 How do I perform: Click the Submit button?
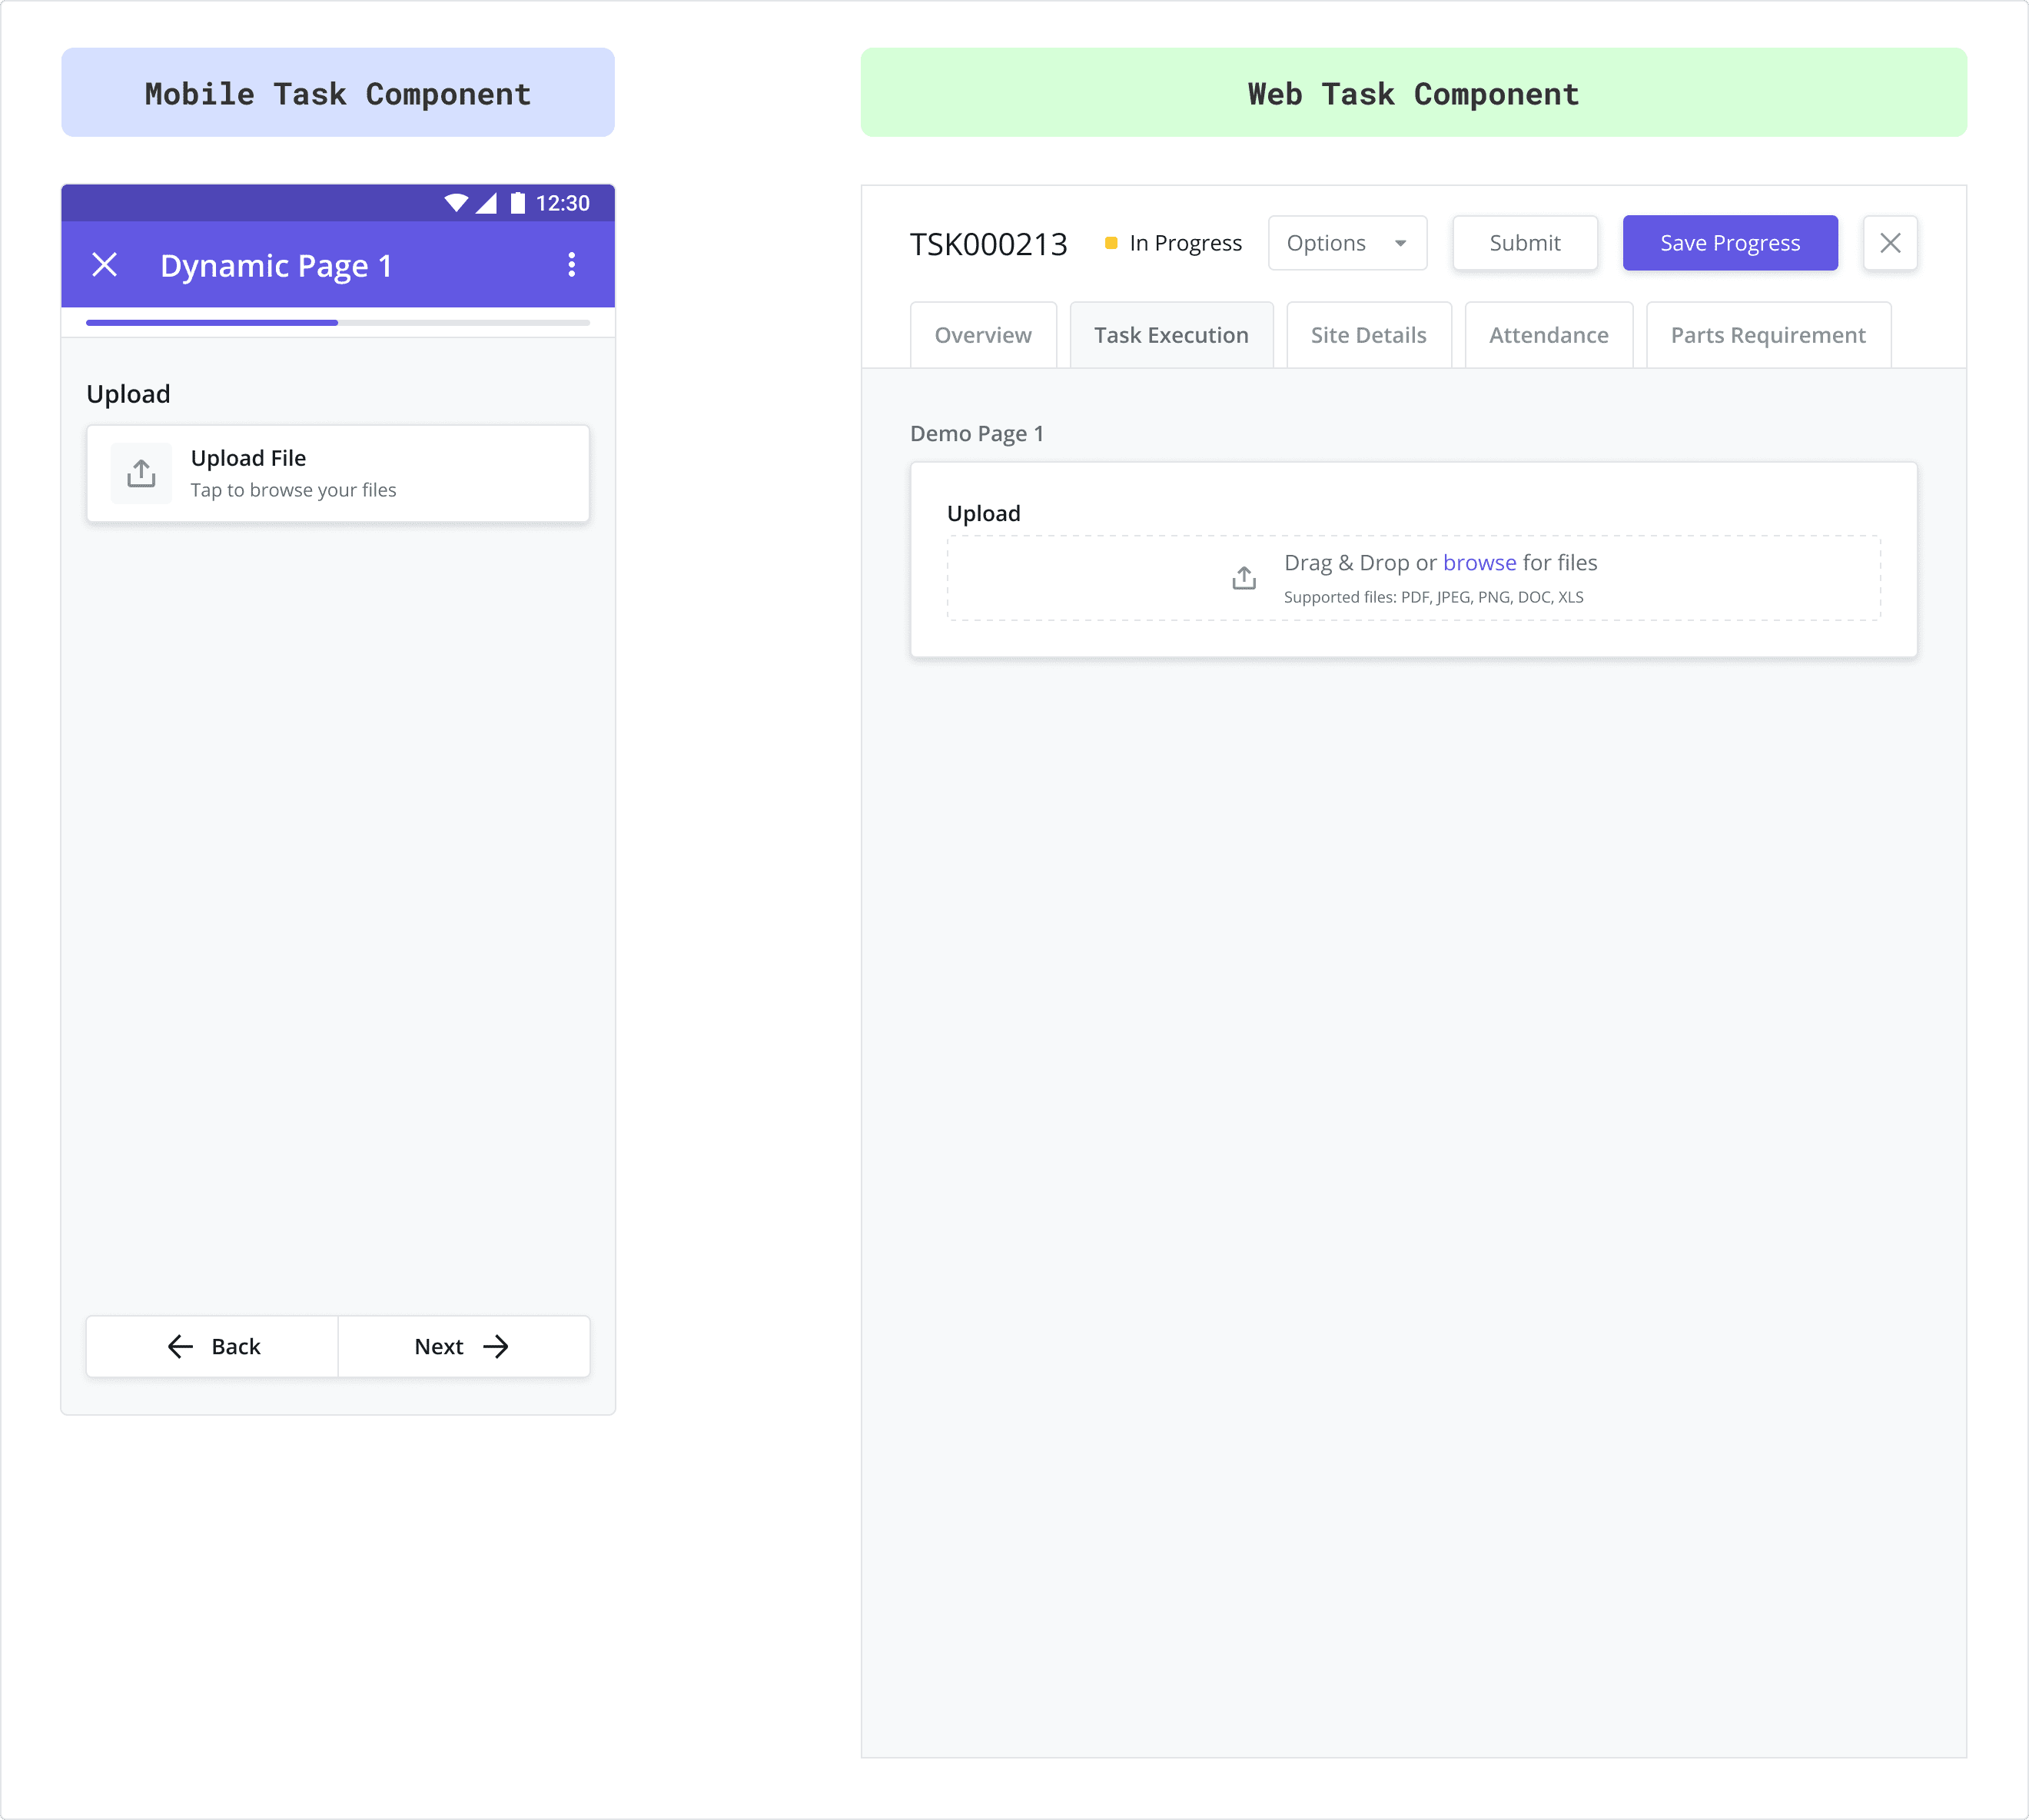click(1525, 243)
